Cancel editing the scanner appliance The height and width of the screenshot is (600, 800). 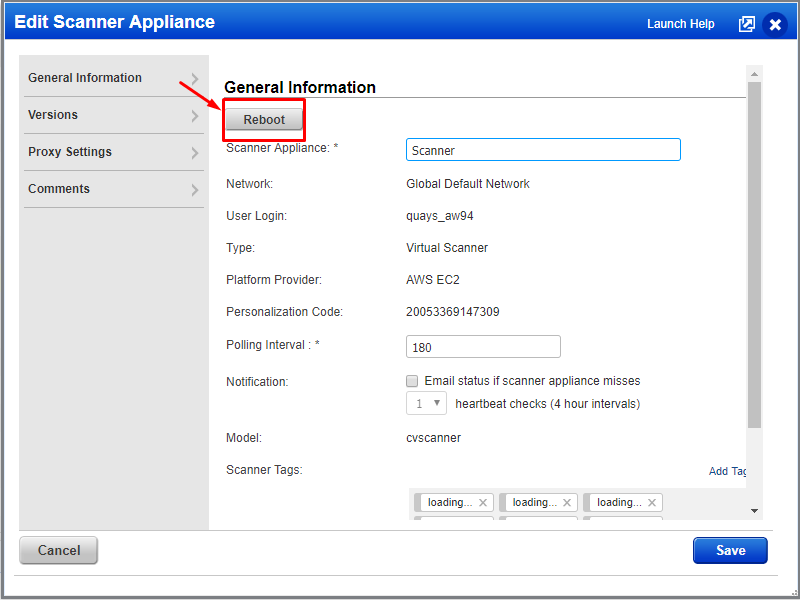tap(58, 550)
